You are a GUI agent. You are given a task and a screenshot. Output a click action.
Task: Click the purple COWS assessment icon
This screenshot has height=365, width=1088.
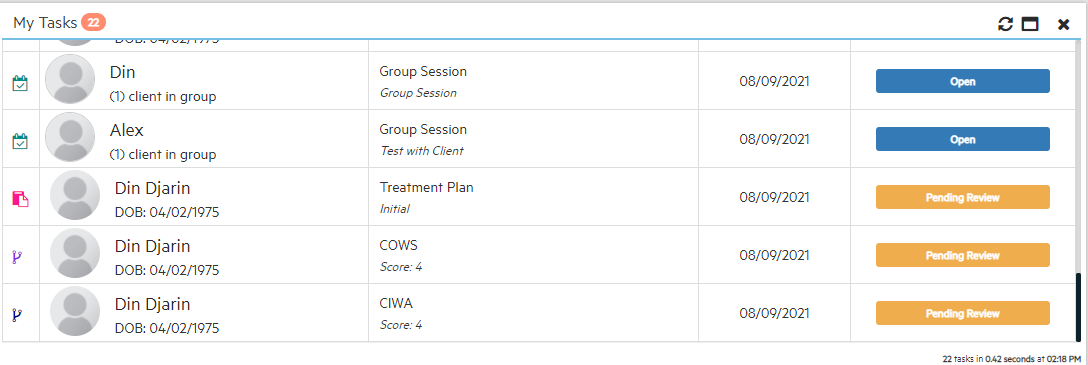17,257
